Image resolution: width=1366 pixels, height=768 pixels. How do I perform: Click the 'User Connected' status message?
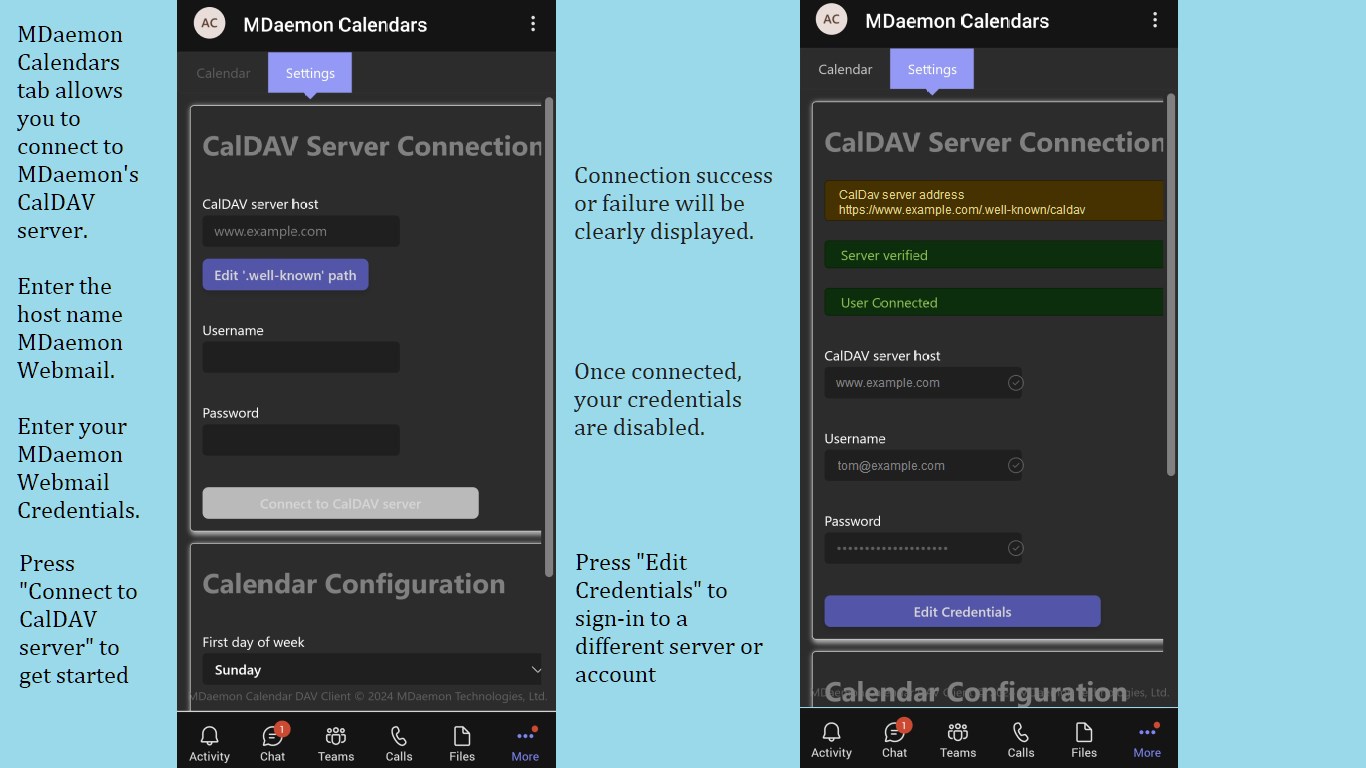994,302
